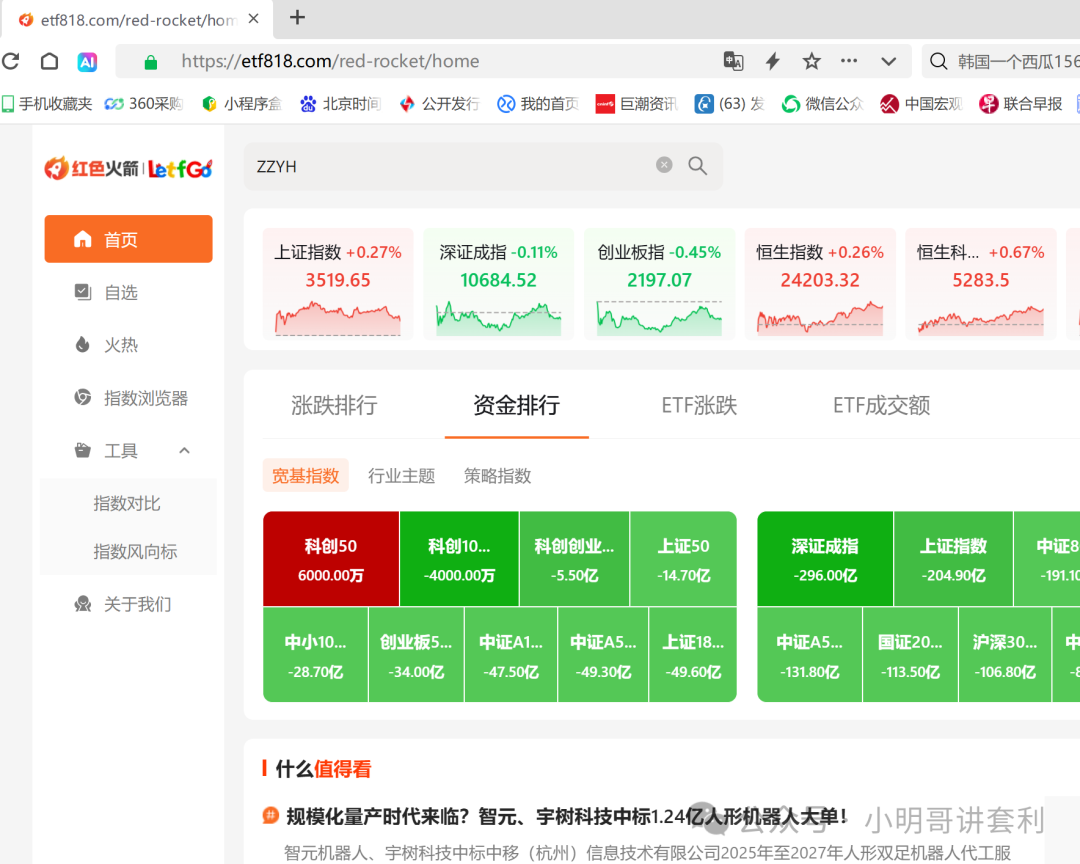Click the lightning bolt speed icon
The width and height of the screenshot is (1080, 864).
772,62
